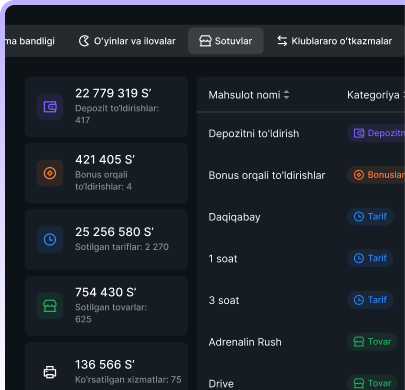
Task: Open O'yinlar va ilovalar tab
Action: click(127, 41)
